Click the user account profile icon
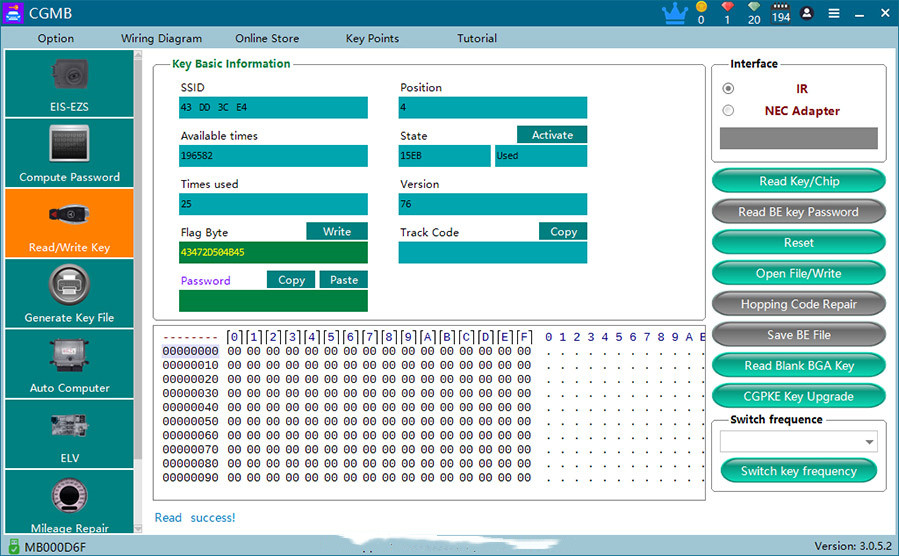Viewport: 900px width, 556px height. coord(807,14)
